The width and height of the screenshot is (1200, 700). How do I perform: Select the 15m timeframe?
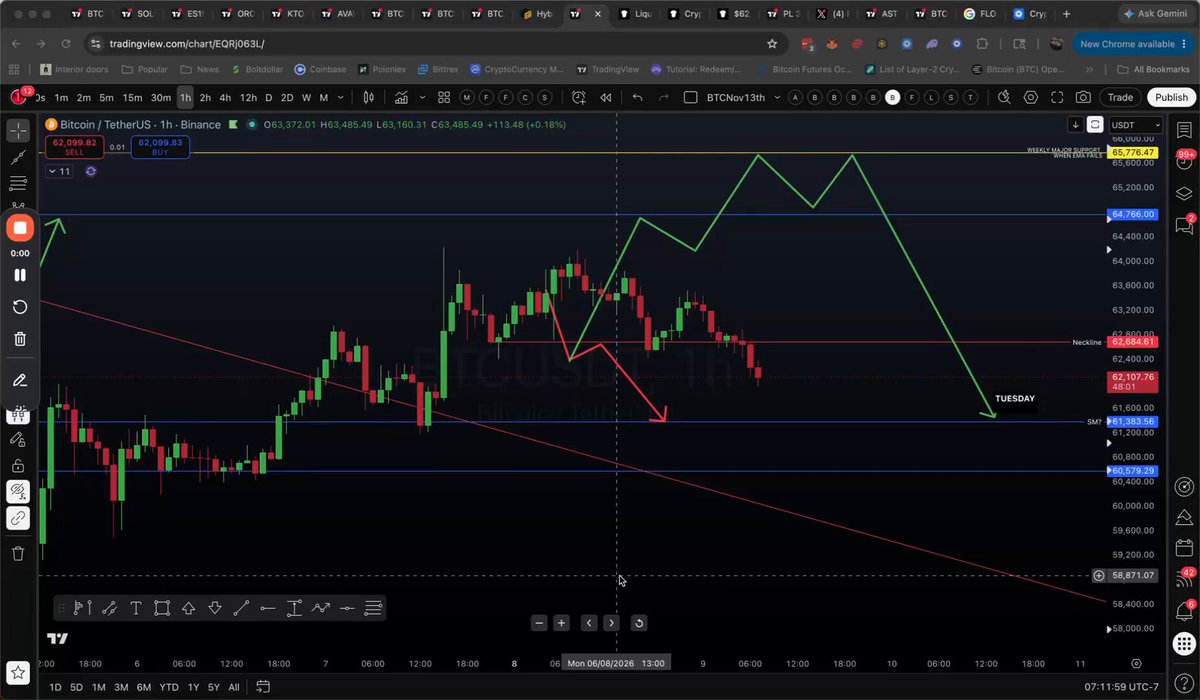pos(132,97)
